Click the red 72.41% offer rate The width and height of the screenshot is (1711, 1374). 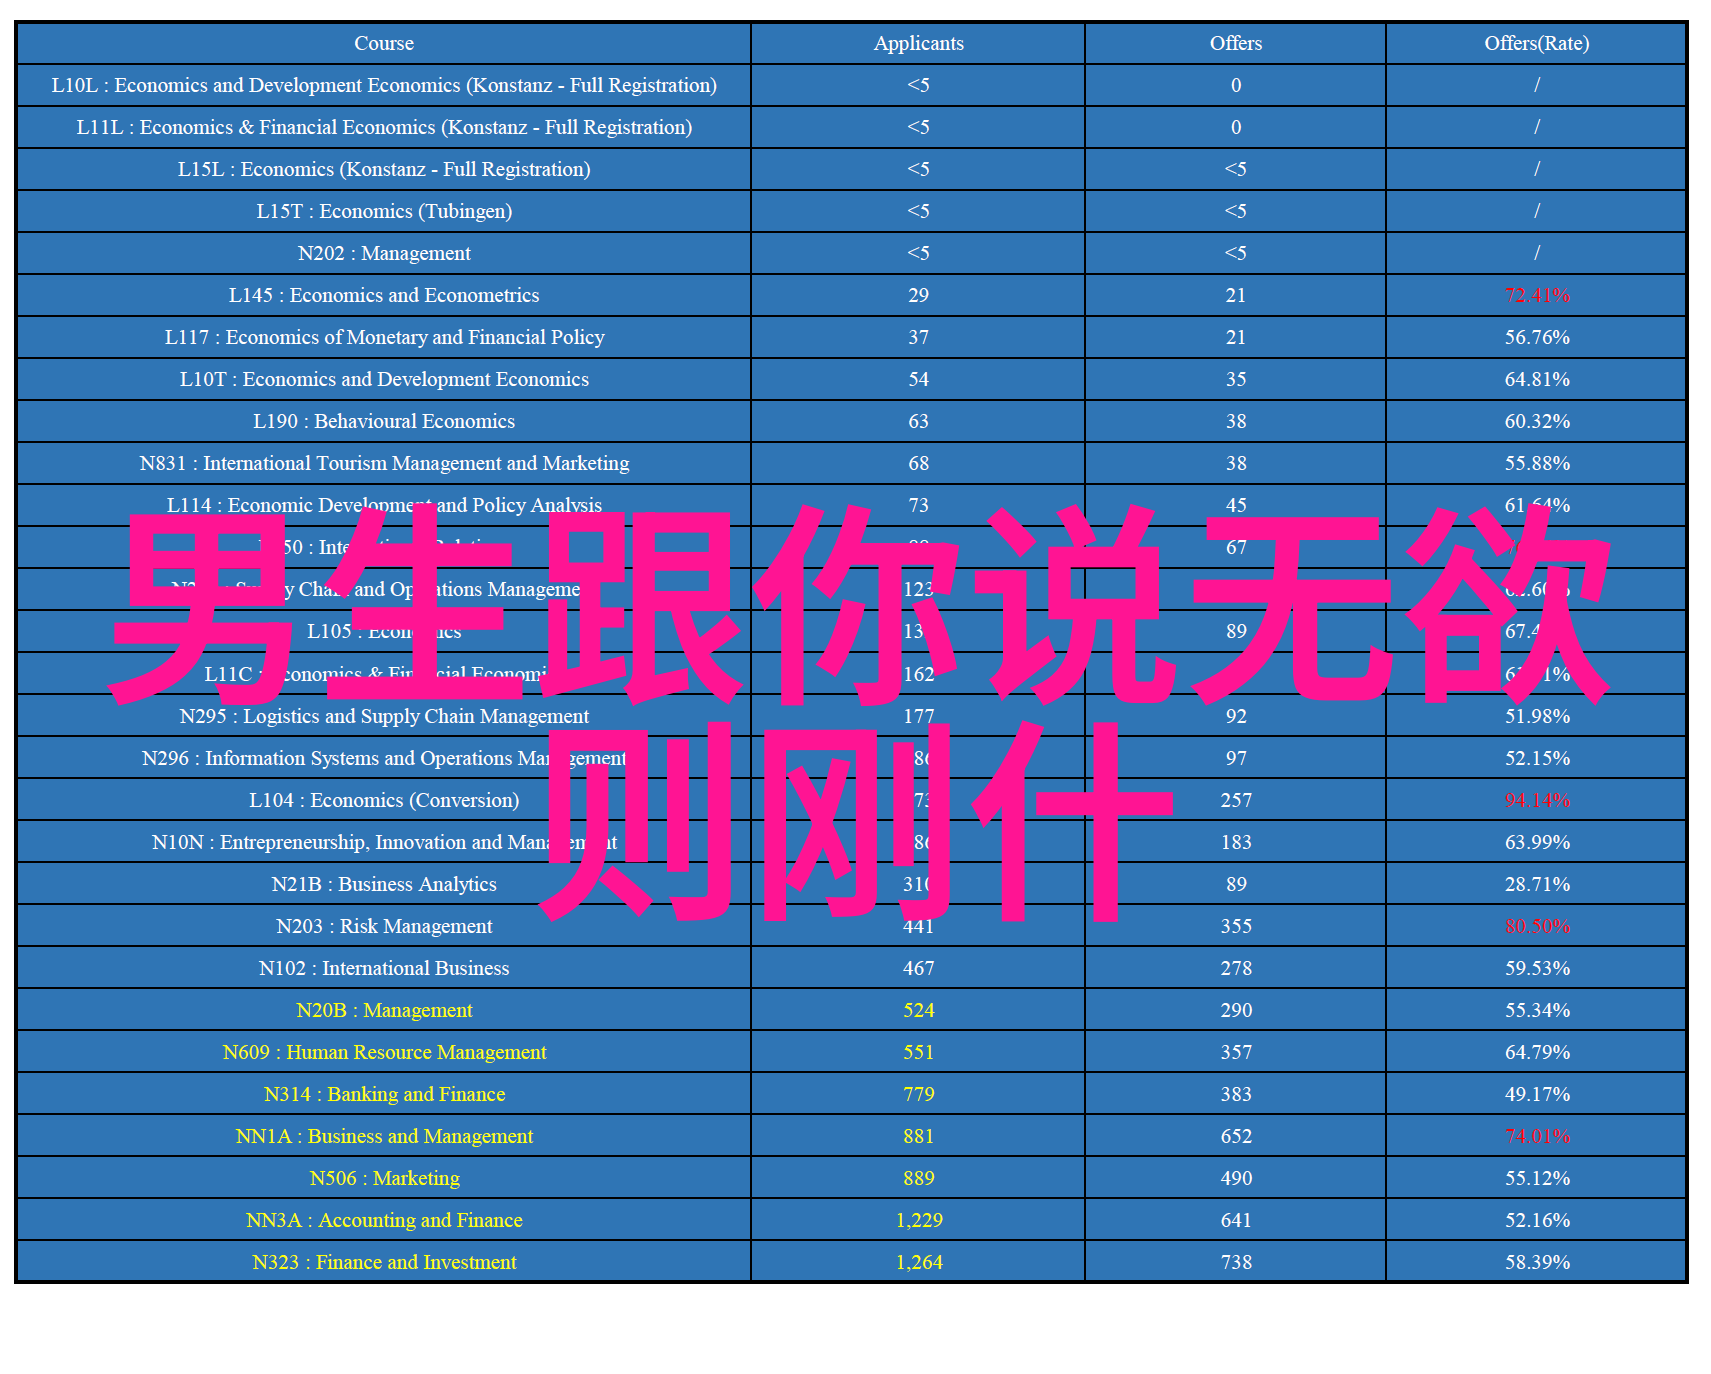point(1537,295)
